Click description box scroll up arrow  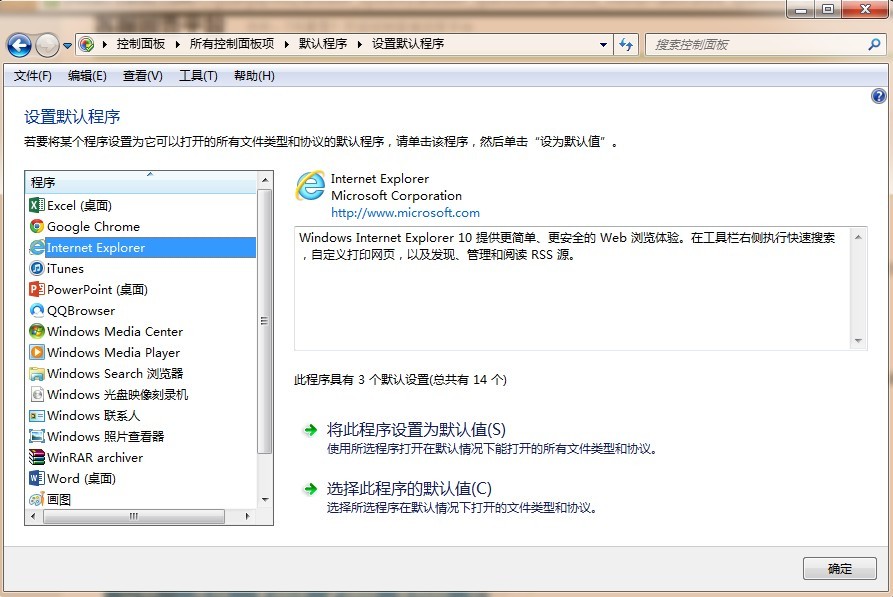[x=858, y=237]
